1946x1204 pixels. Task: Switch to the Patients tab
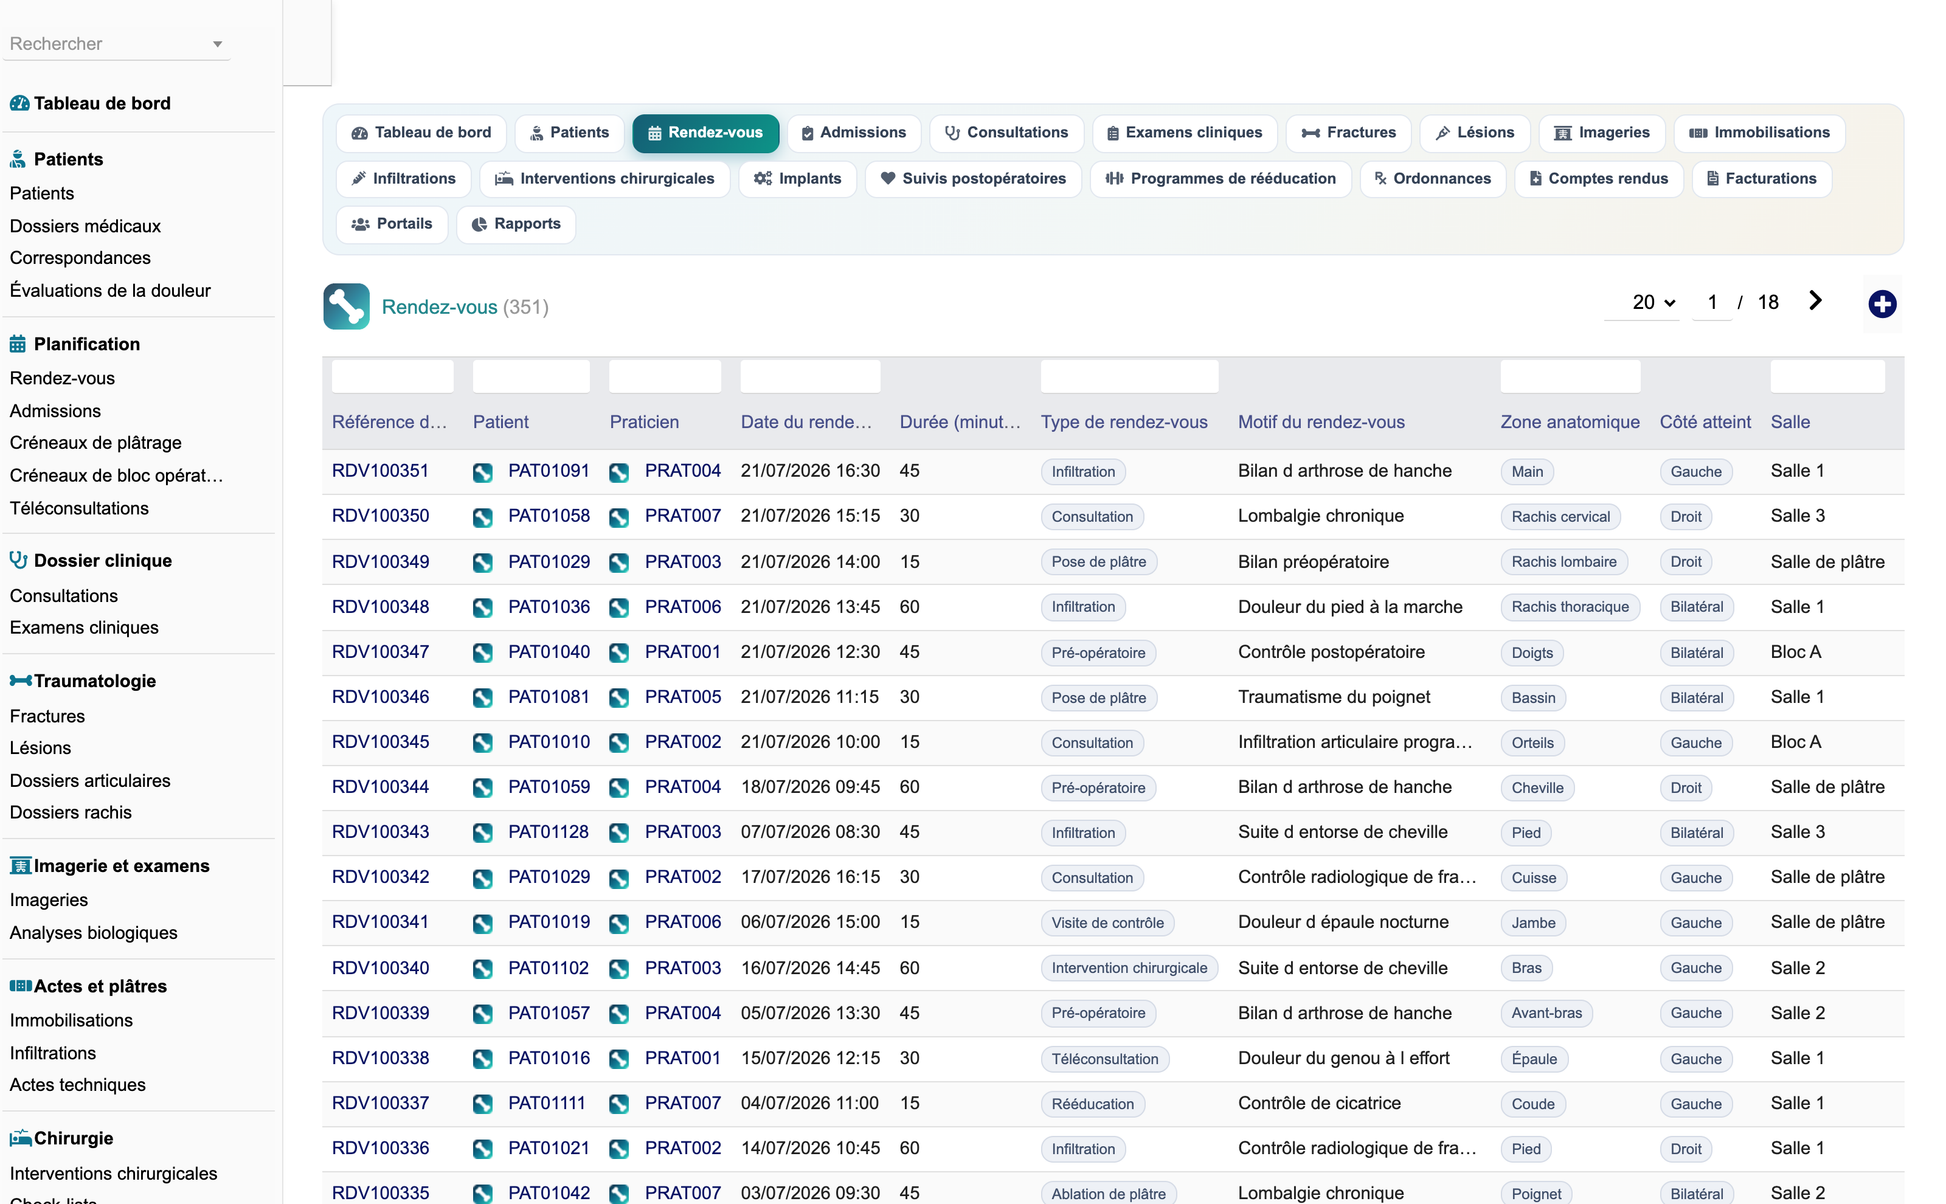coord(569,133)
